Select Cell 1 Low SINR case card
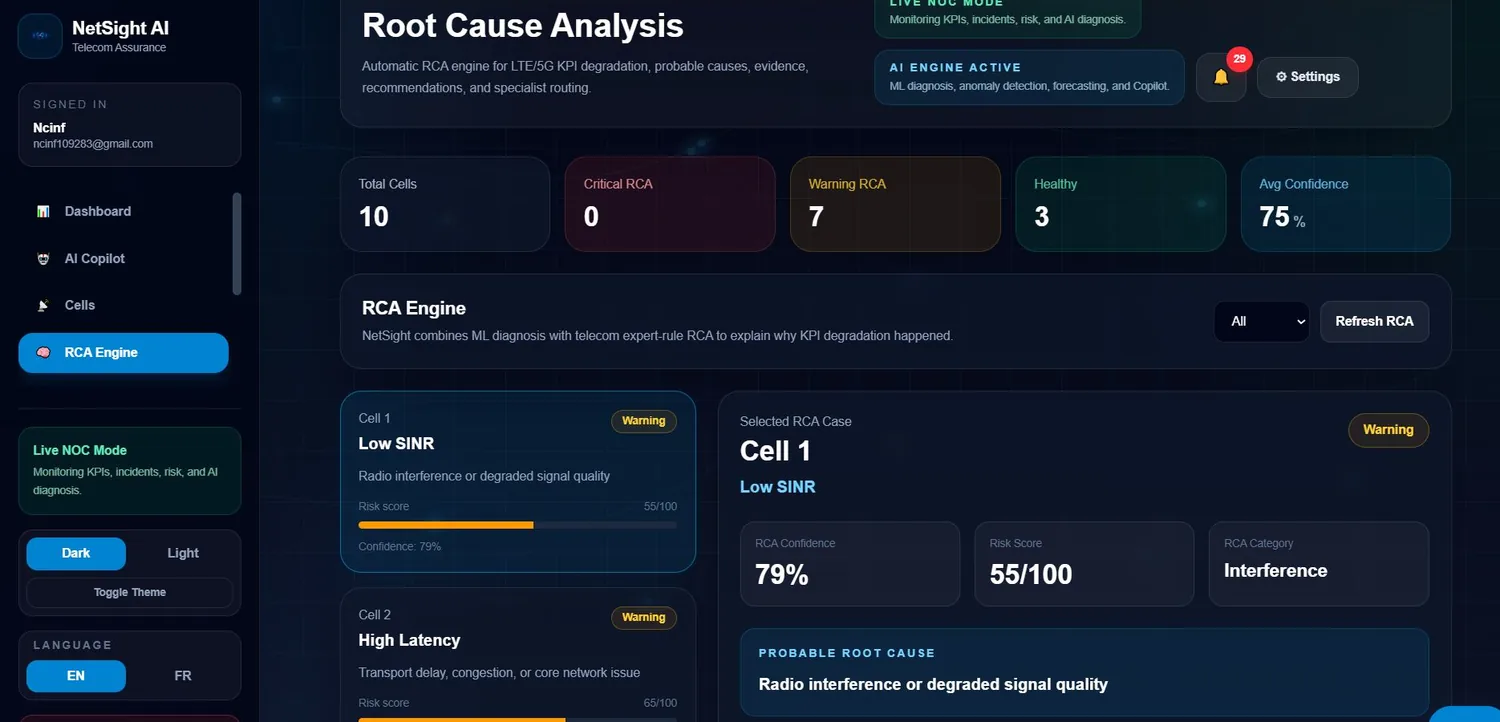The image size is (1500, 722). [518, 481]
